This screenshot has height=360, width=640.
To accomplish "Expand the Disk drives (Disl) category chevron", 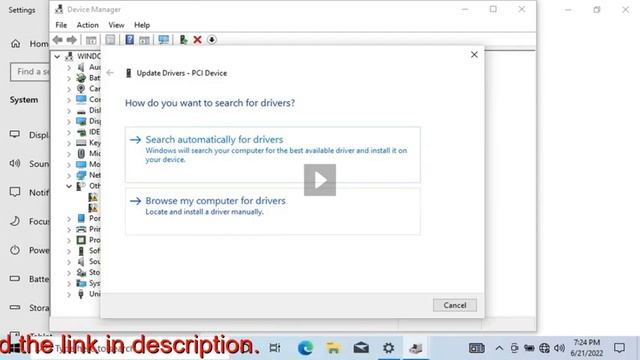I will pyautogui.click(x=69, y=110).
